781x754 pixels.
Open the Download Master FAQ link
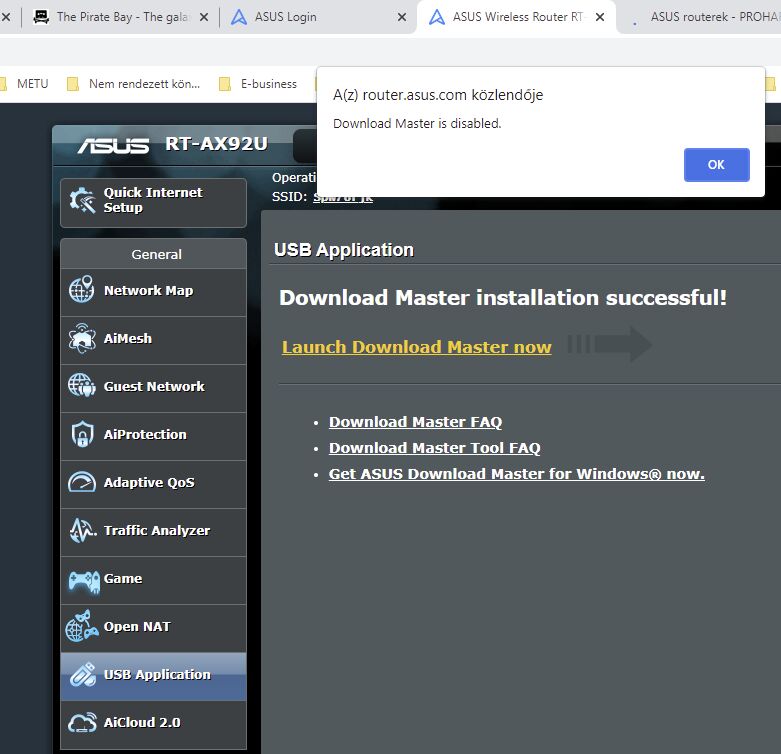[415, 422]
